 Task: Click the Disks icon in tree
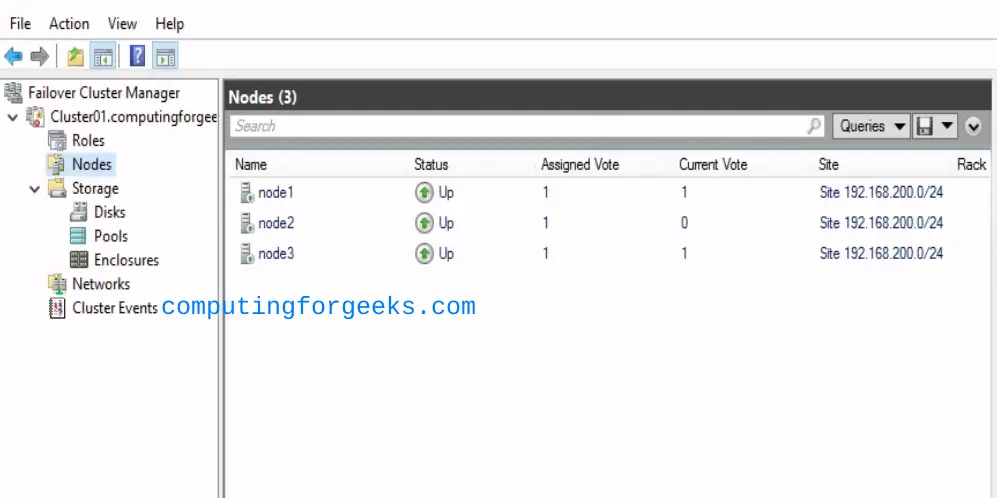pyautogui.click(x=79, y=212)
